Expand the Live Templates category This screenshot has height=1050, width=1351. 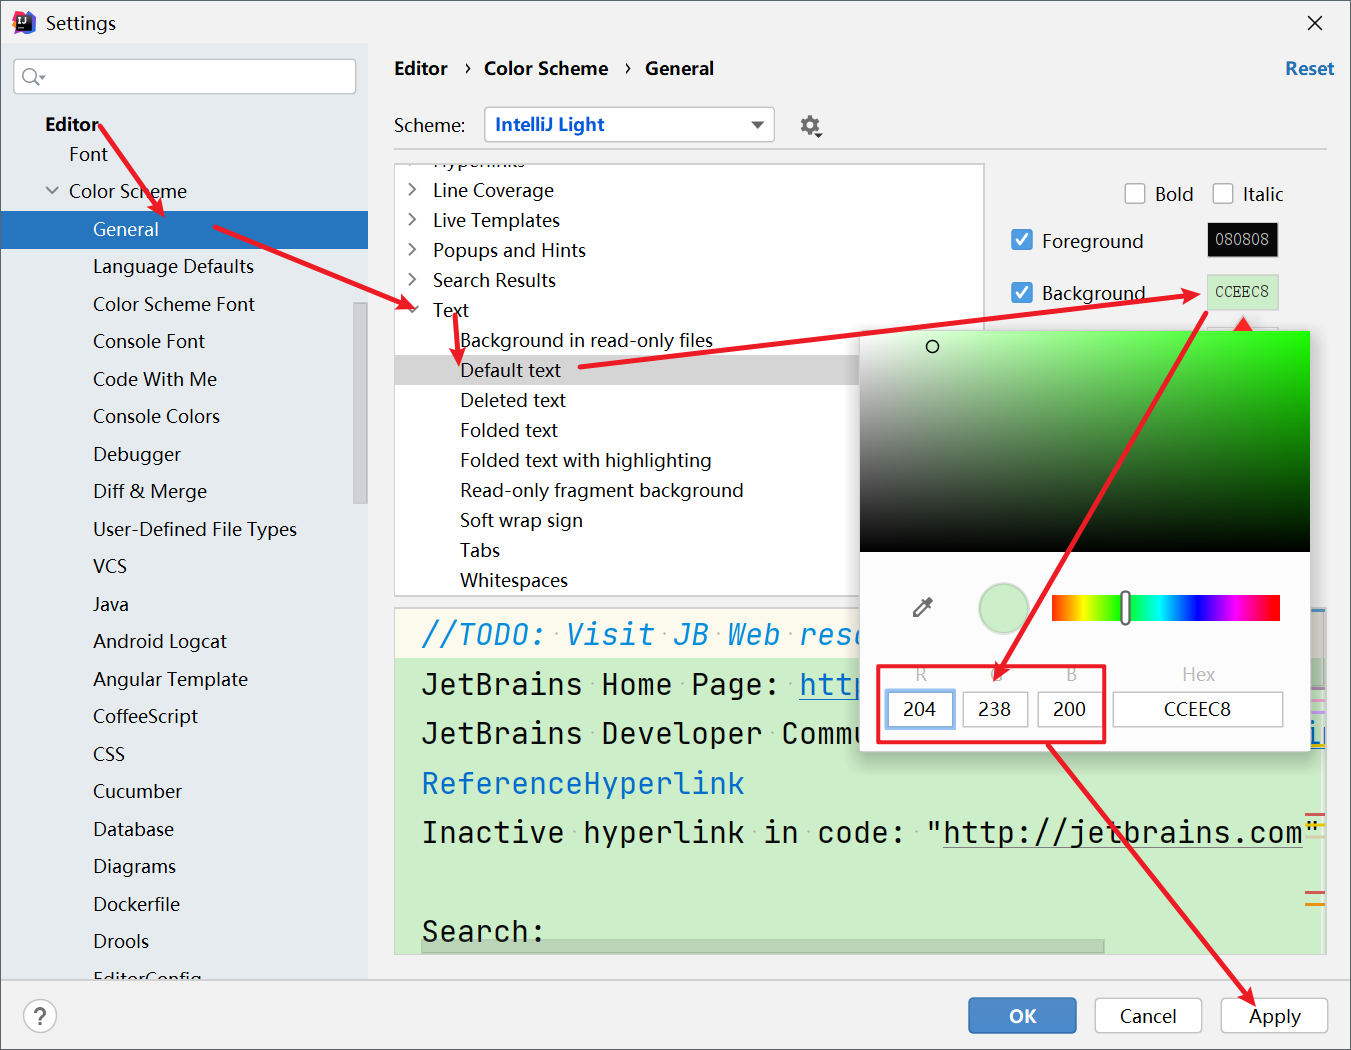click(412, 220)
